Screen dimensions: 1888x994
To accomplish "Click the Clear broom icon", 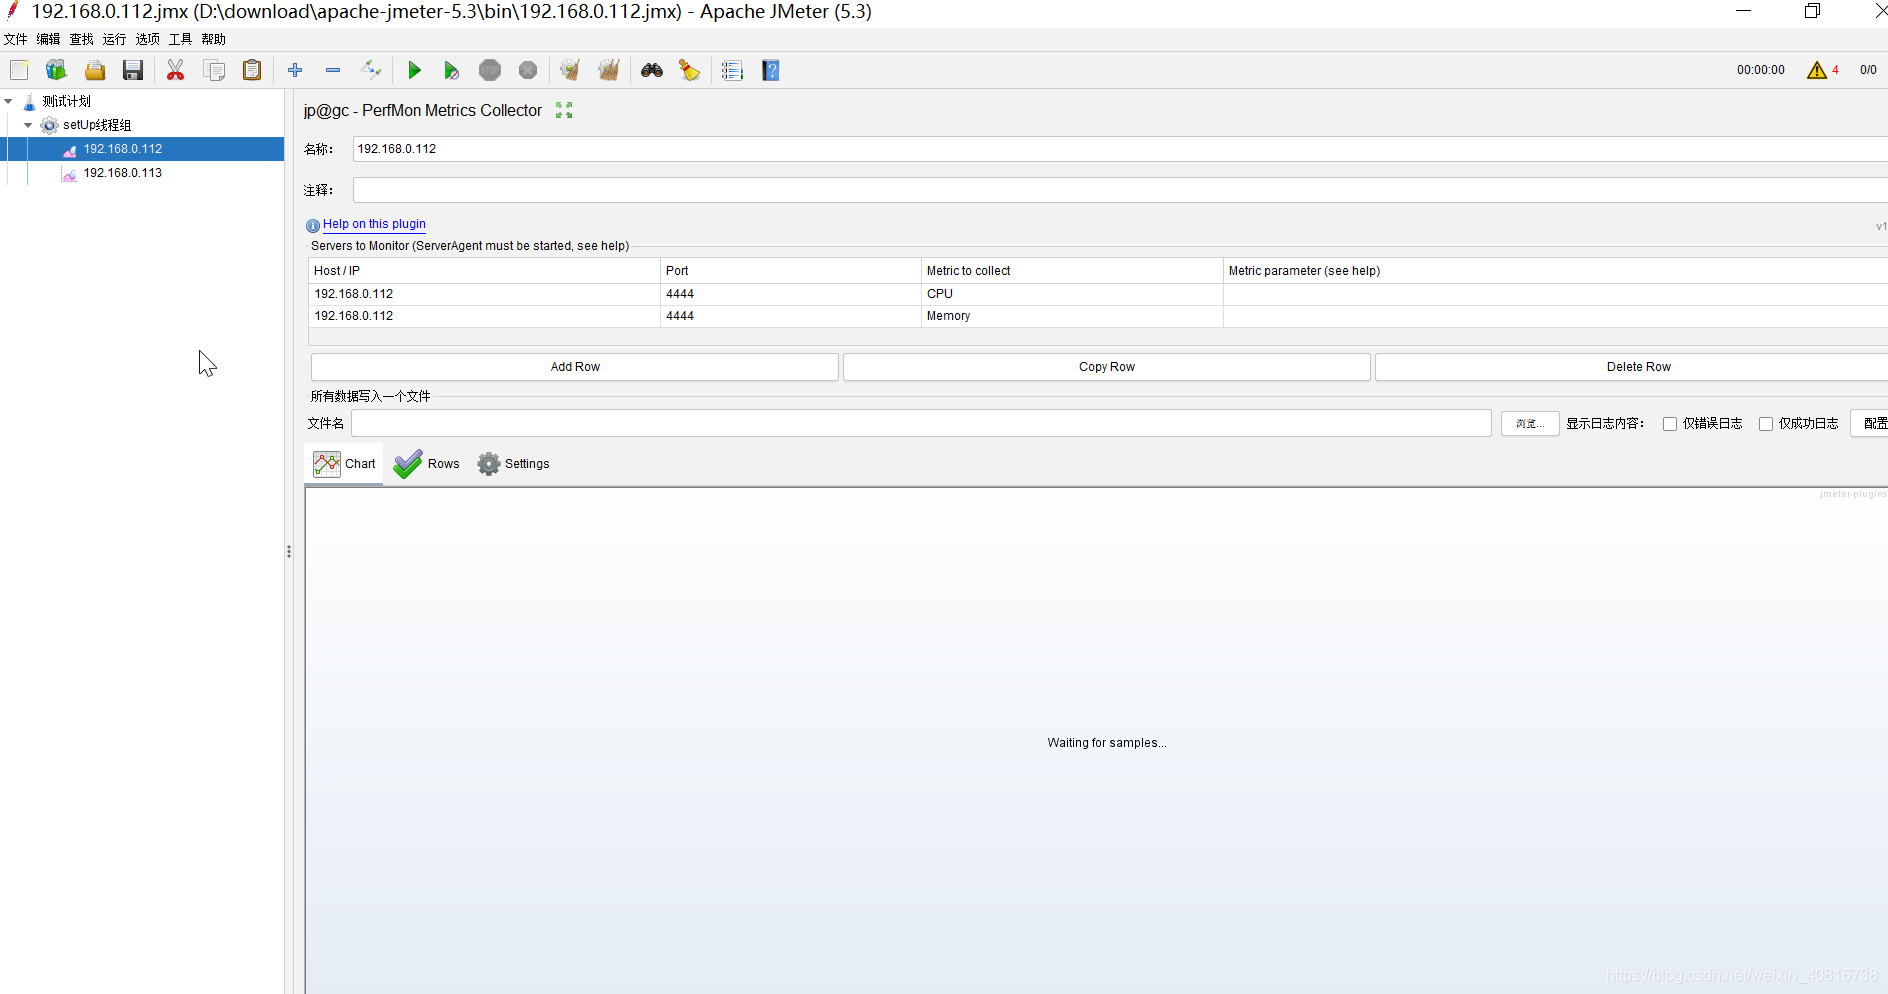I will coord(570,70).
